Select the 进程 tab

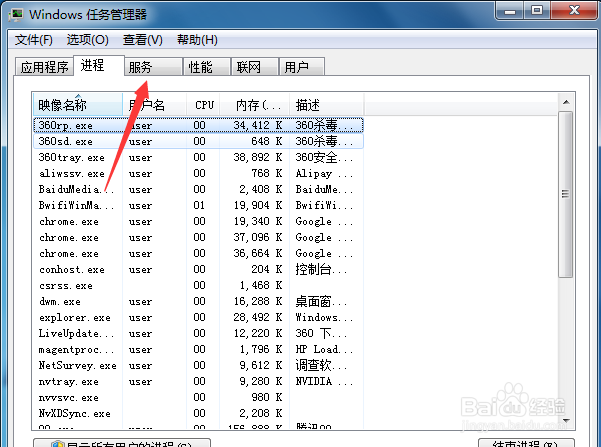click(x=99, y=66)
